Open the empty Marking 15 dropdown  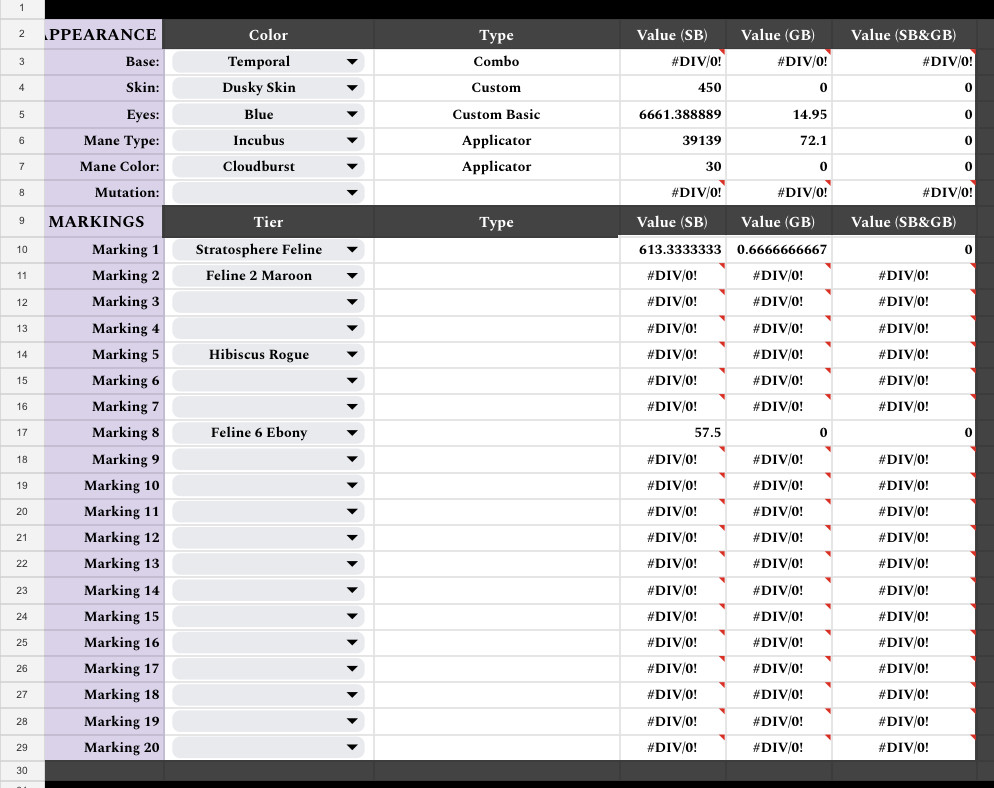click(x=268, y=616)
